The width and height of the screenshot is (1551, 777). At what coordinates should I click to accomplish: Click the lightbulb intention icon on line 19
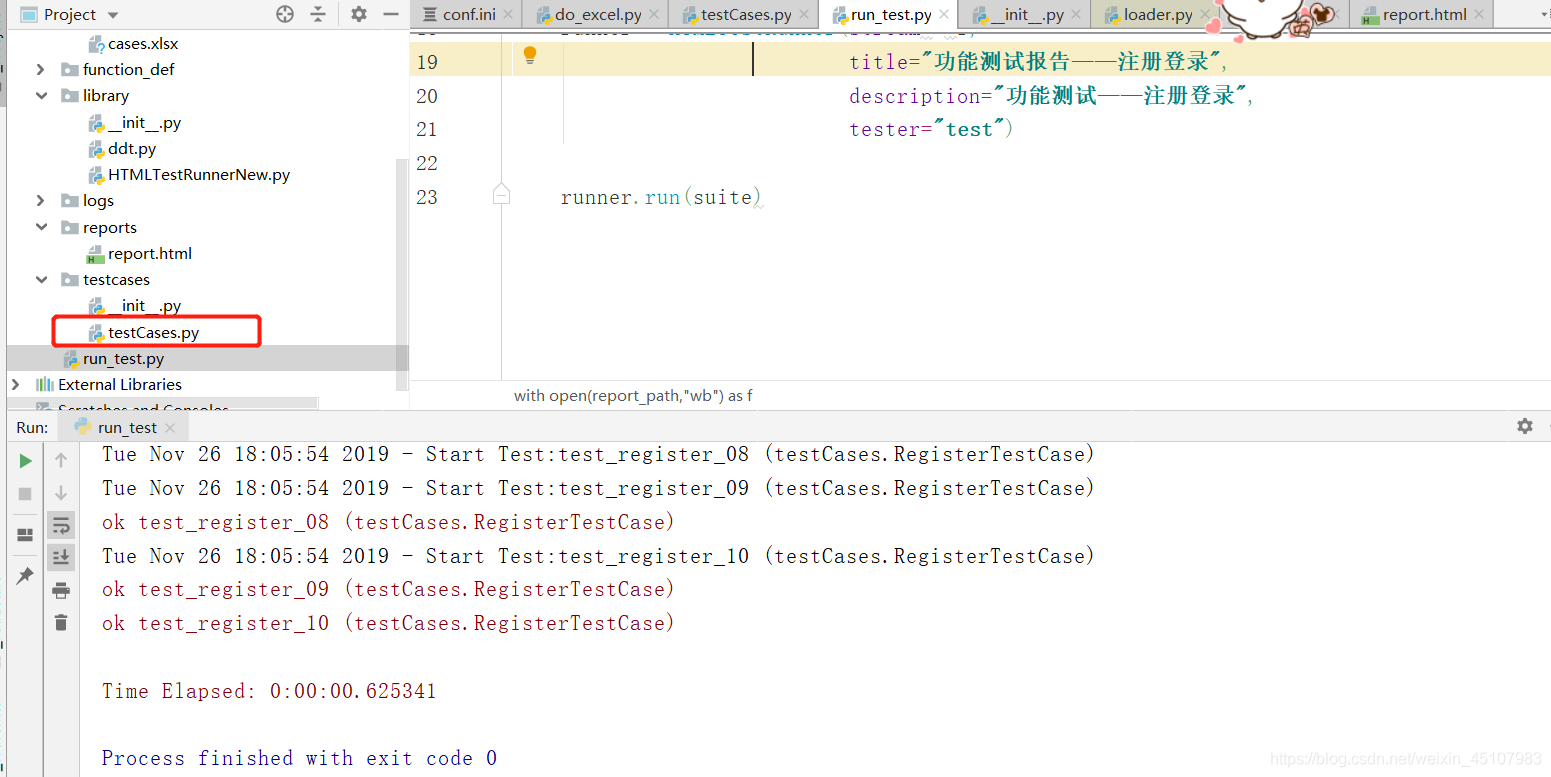(x=530, y=56)
